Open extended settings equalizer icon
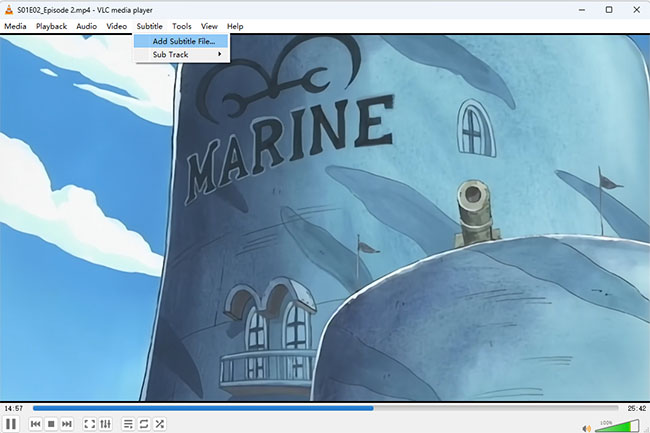Image resolution: width=650 pixels, height=433 pixels. coord(105,424)
